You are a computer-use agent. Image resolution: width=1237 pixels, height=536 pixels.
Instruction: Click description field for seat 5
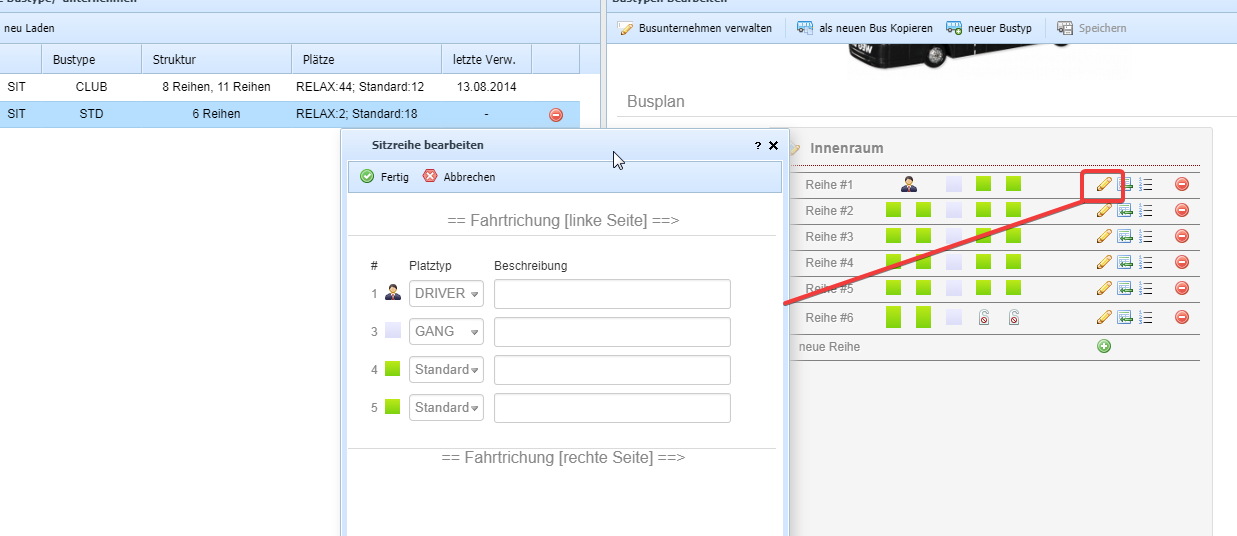click(612, 408)
